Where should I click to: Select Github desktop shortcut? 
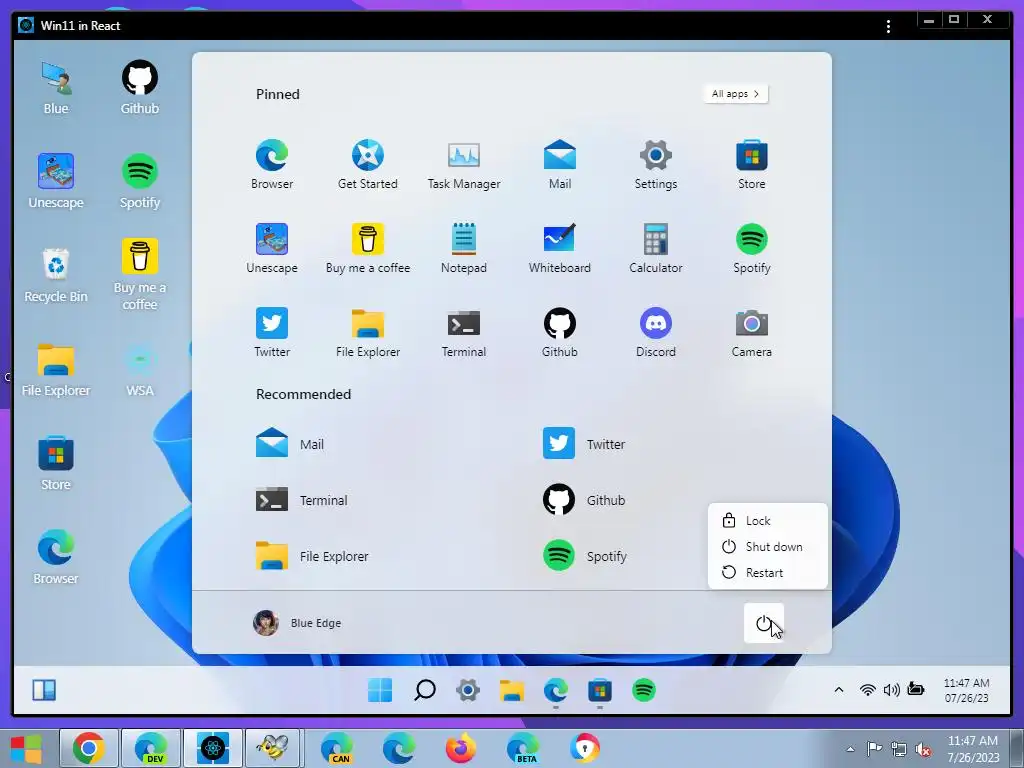click(140, 88)
